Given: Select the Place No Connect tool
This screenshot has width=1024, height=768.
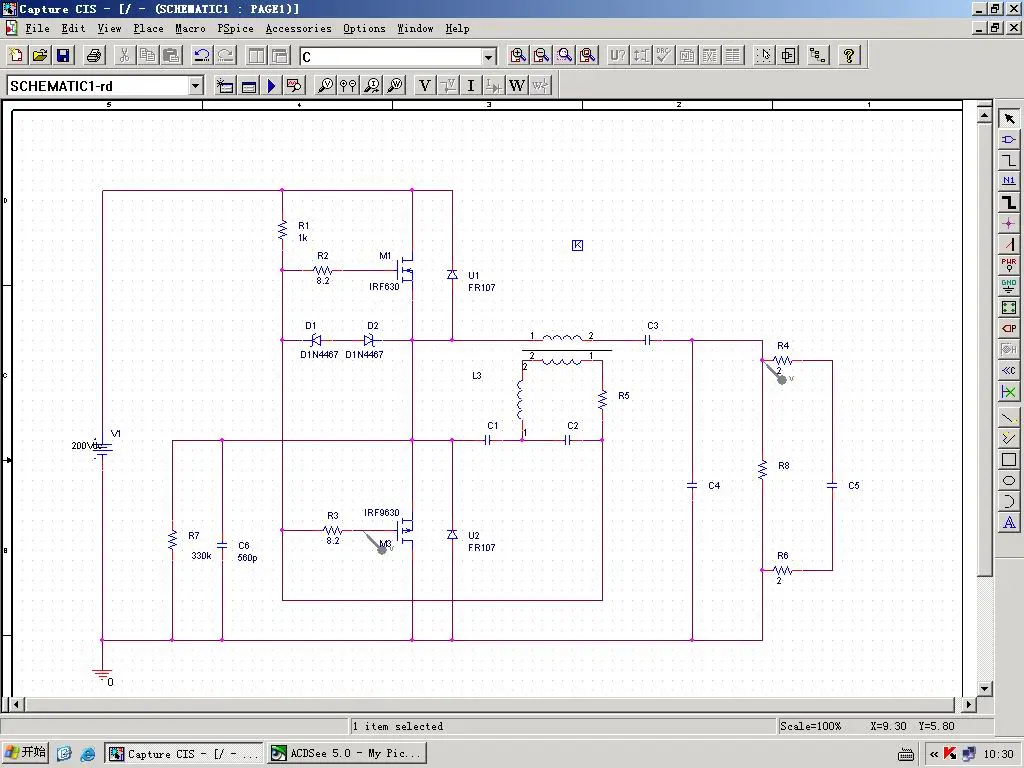Looking at the screenshot, I should (x=1009, y=392).
